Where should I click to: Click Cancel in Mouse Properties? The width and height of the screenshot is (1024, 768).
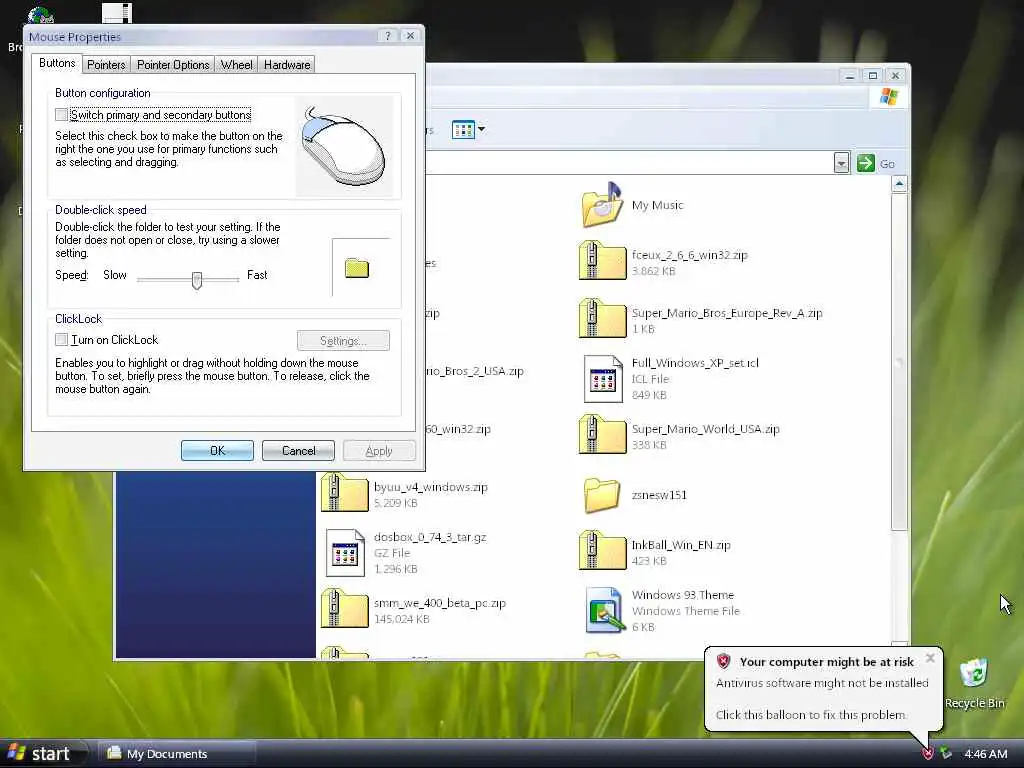(298, 451)
